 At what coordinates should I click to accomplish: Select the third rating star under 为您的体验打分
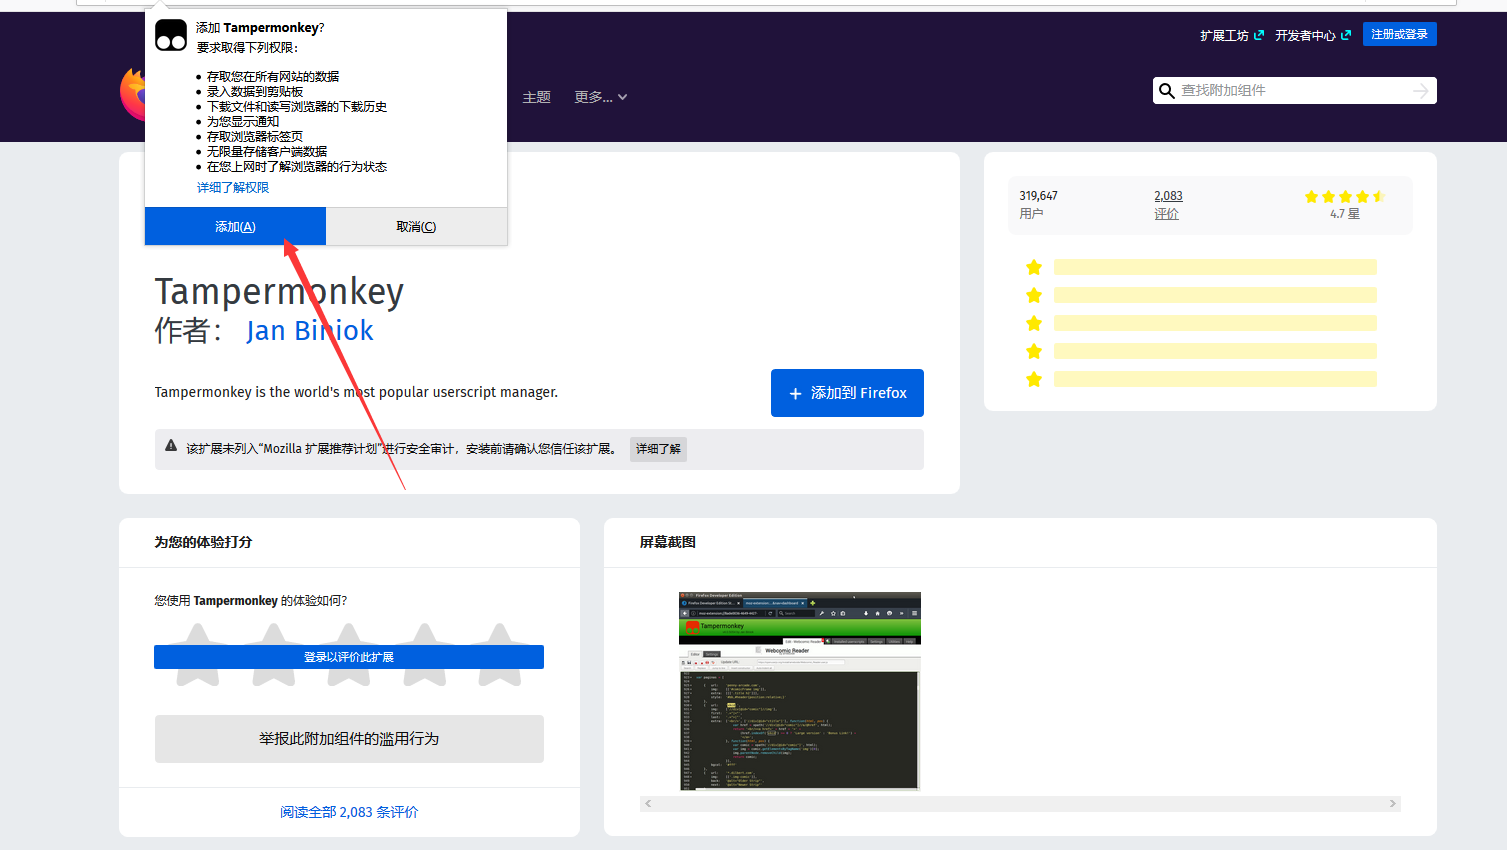click(349, 655)
